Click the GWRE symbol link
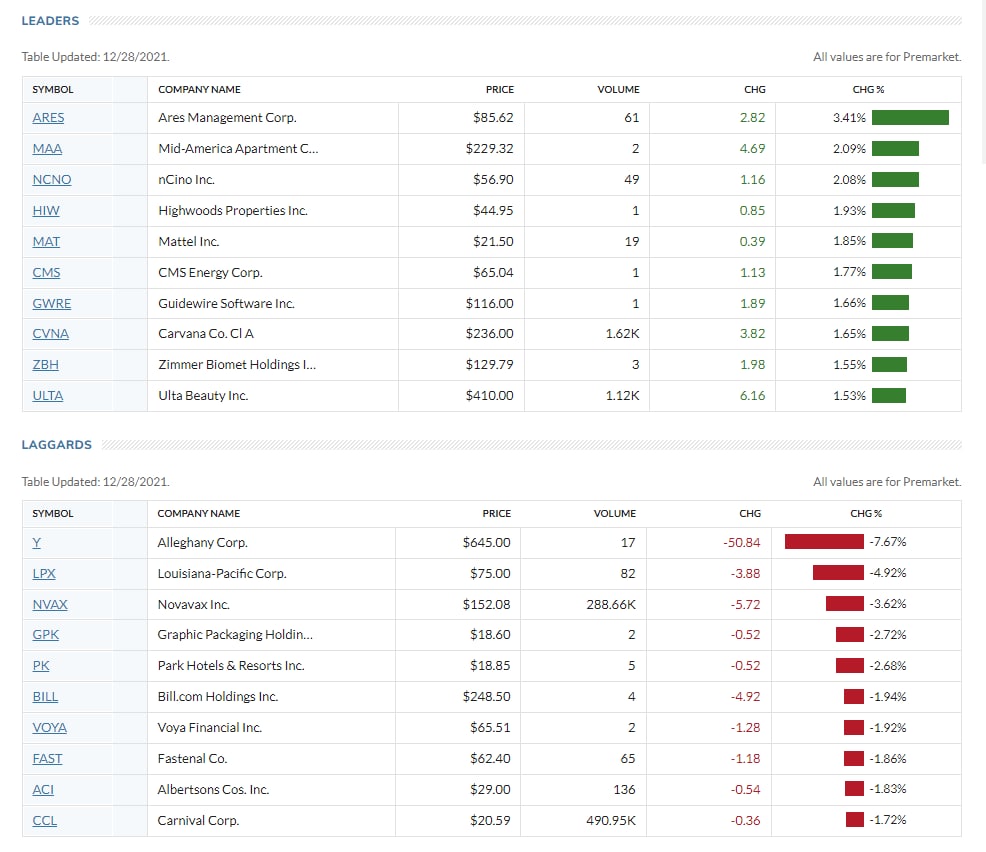 [x=52, y=303]
